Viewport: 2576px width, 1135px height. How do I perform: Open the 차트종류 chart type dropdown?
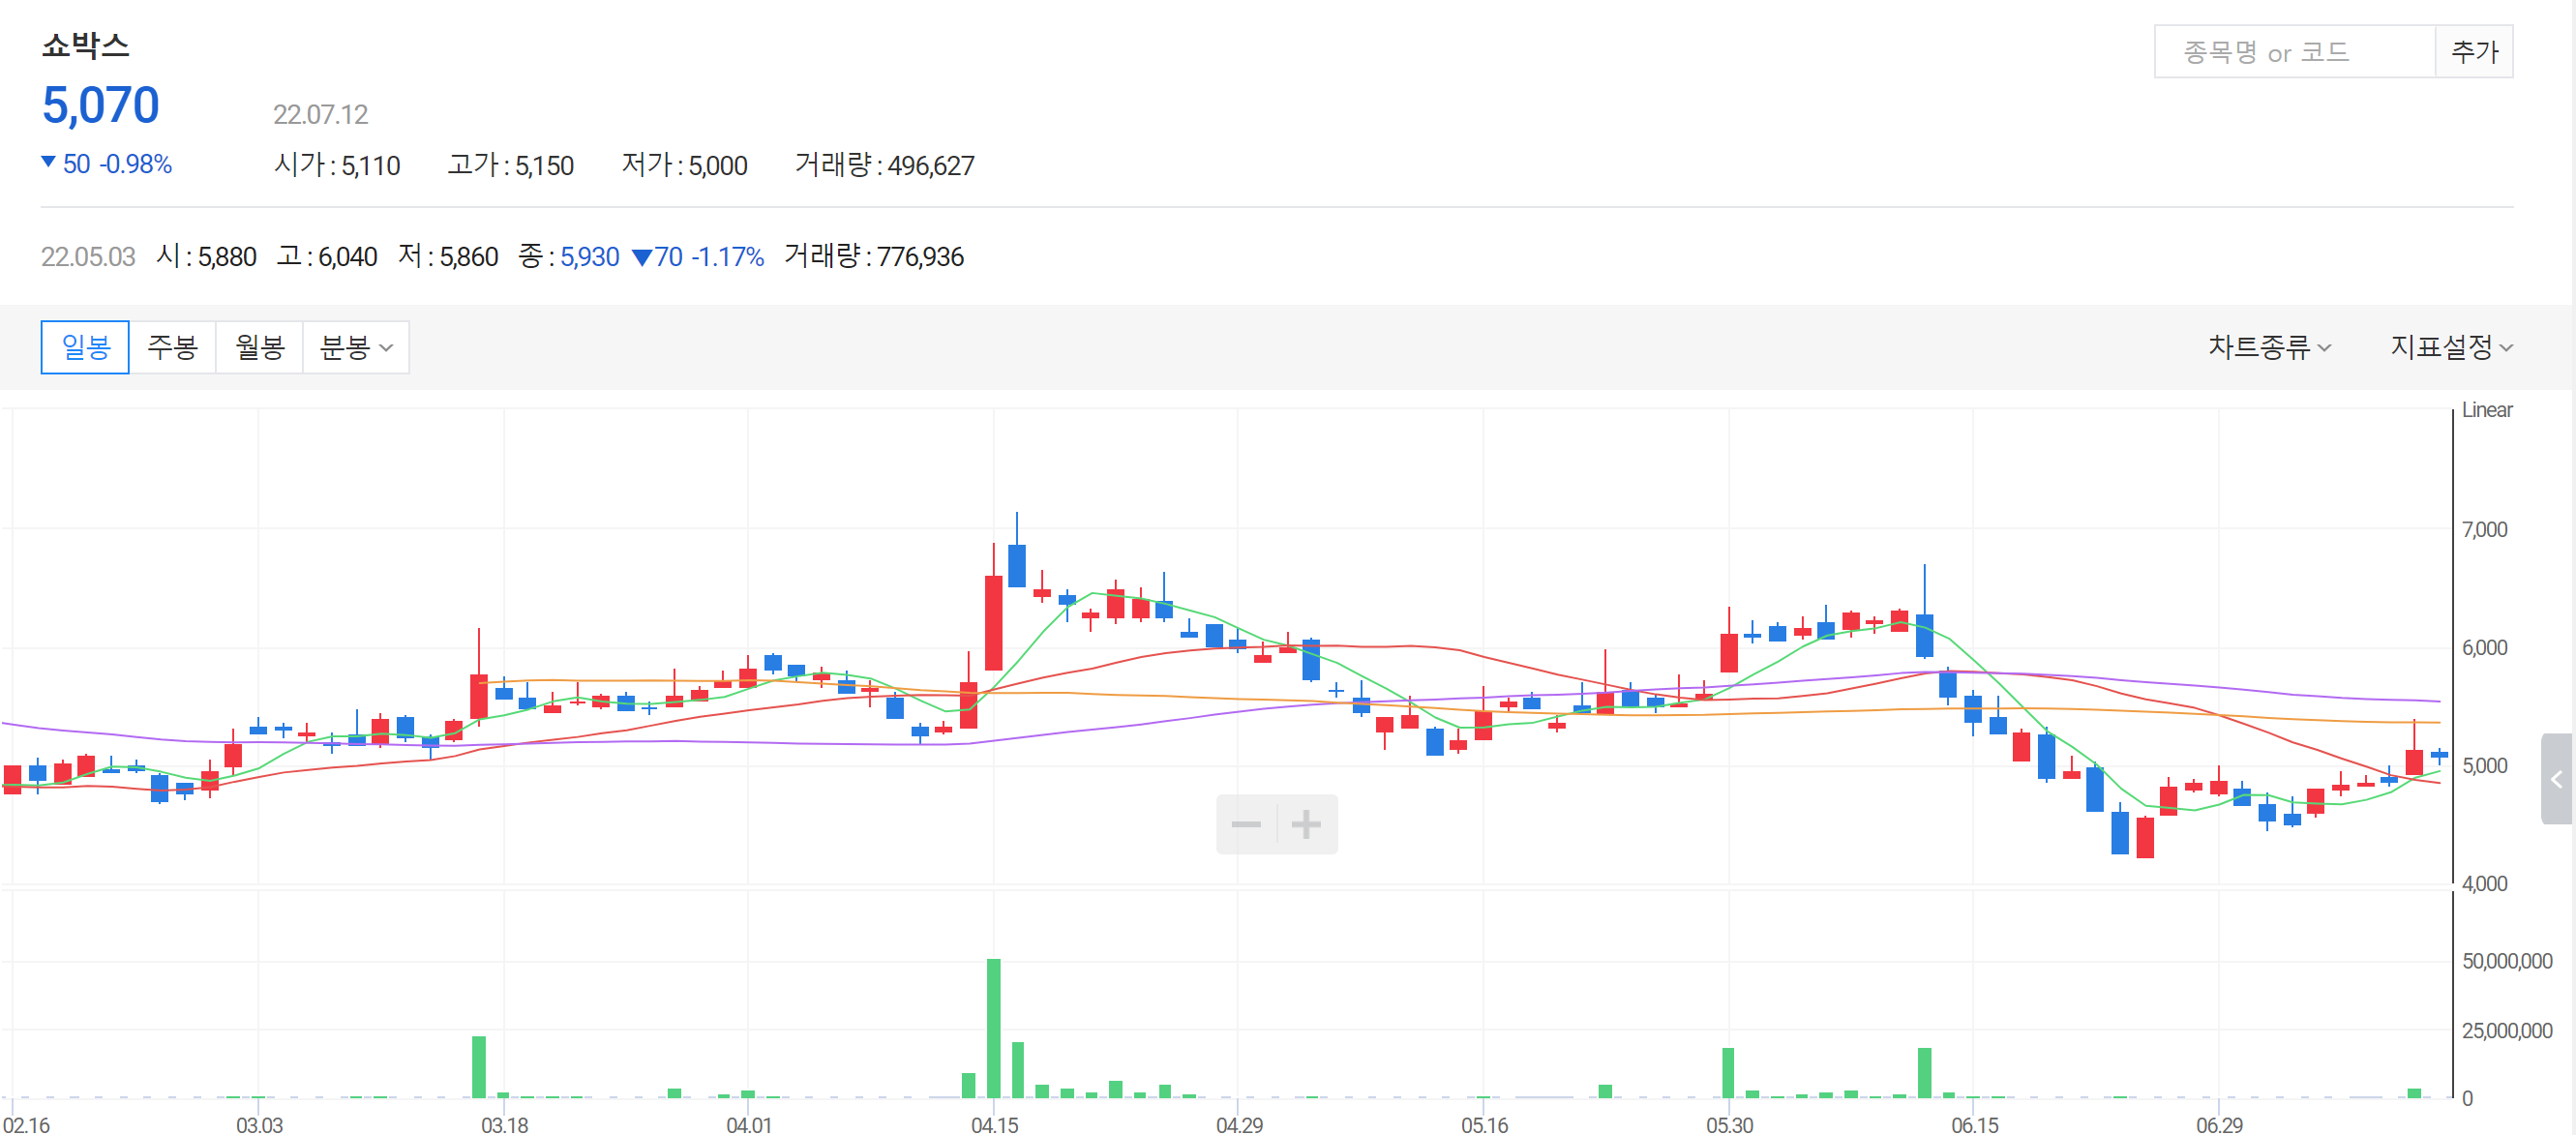tap(2268, 347)
